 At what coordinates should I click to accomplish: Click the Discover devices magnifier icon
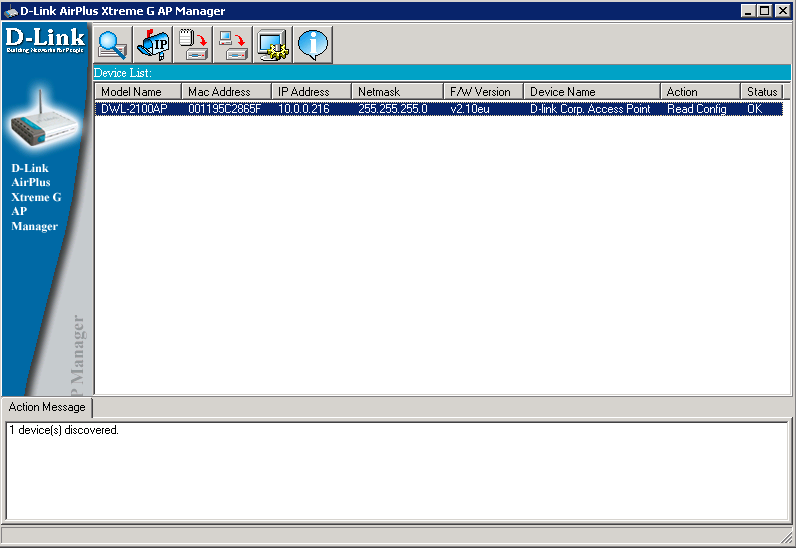point(112,45)
